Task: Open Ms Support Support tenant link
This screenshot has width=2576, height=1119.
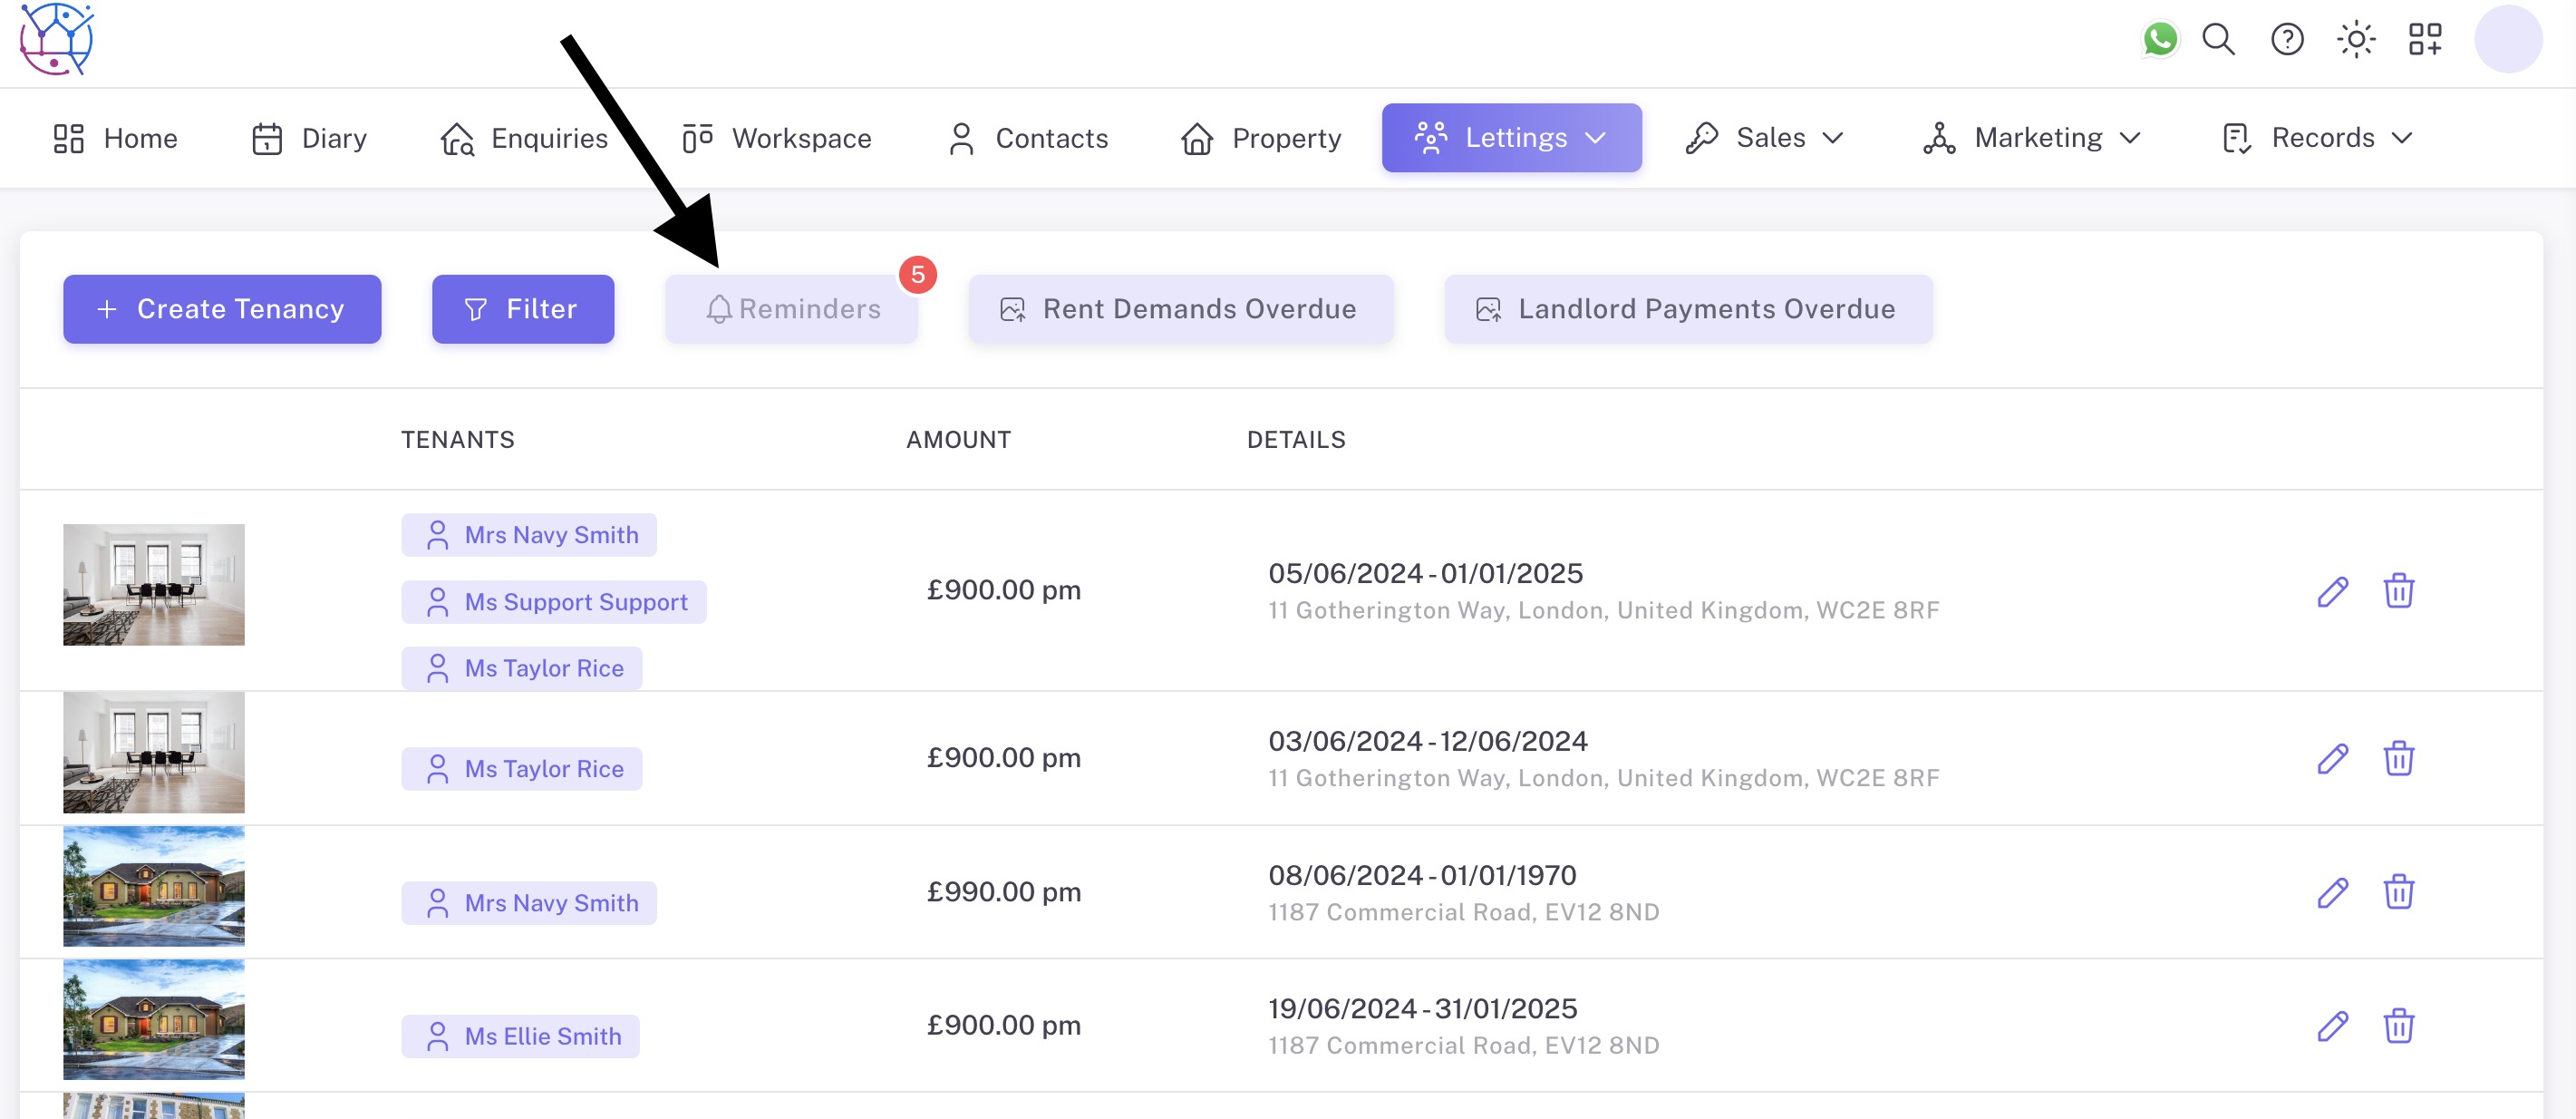Action: pos(575,602)
